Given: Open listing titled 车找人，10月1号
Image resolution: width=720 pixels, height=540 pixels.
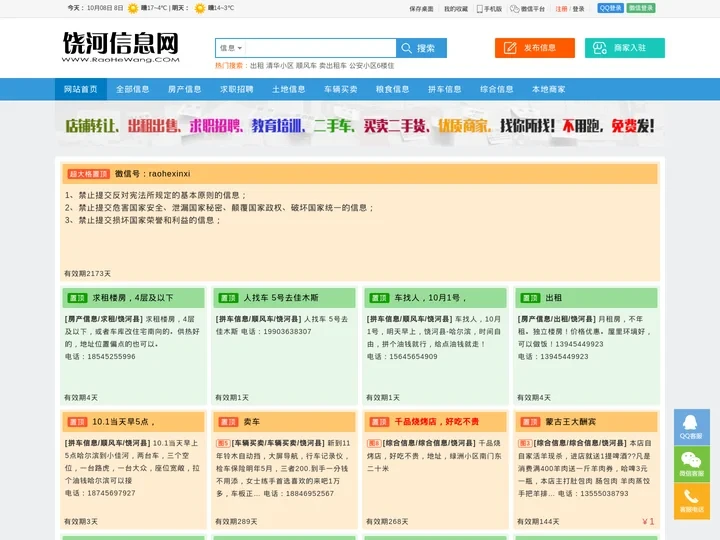Looking at the screenshot, I should 430,298.
